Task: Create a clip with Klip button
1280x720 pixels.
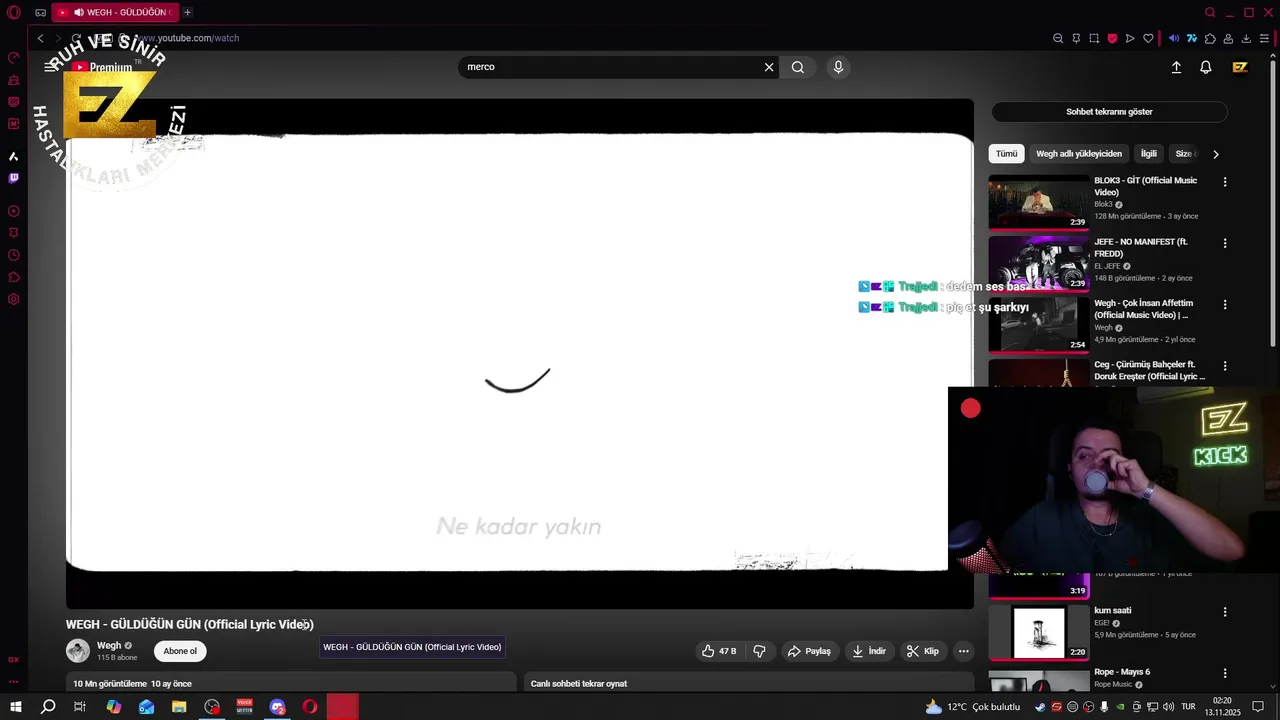Action: click(923, 651)
